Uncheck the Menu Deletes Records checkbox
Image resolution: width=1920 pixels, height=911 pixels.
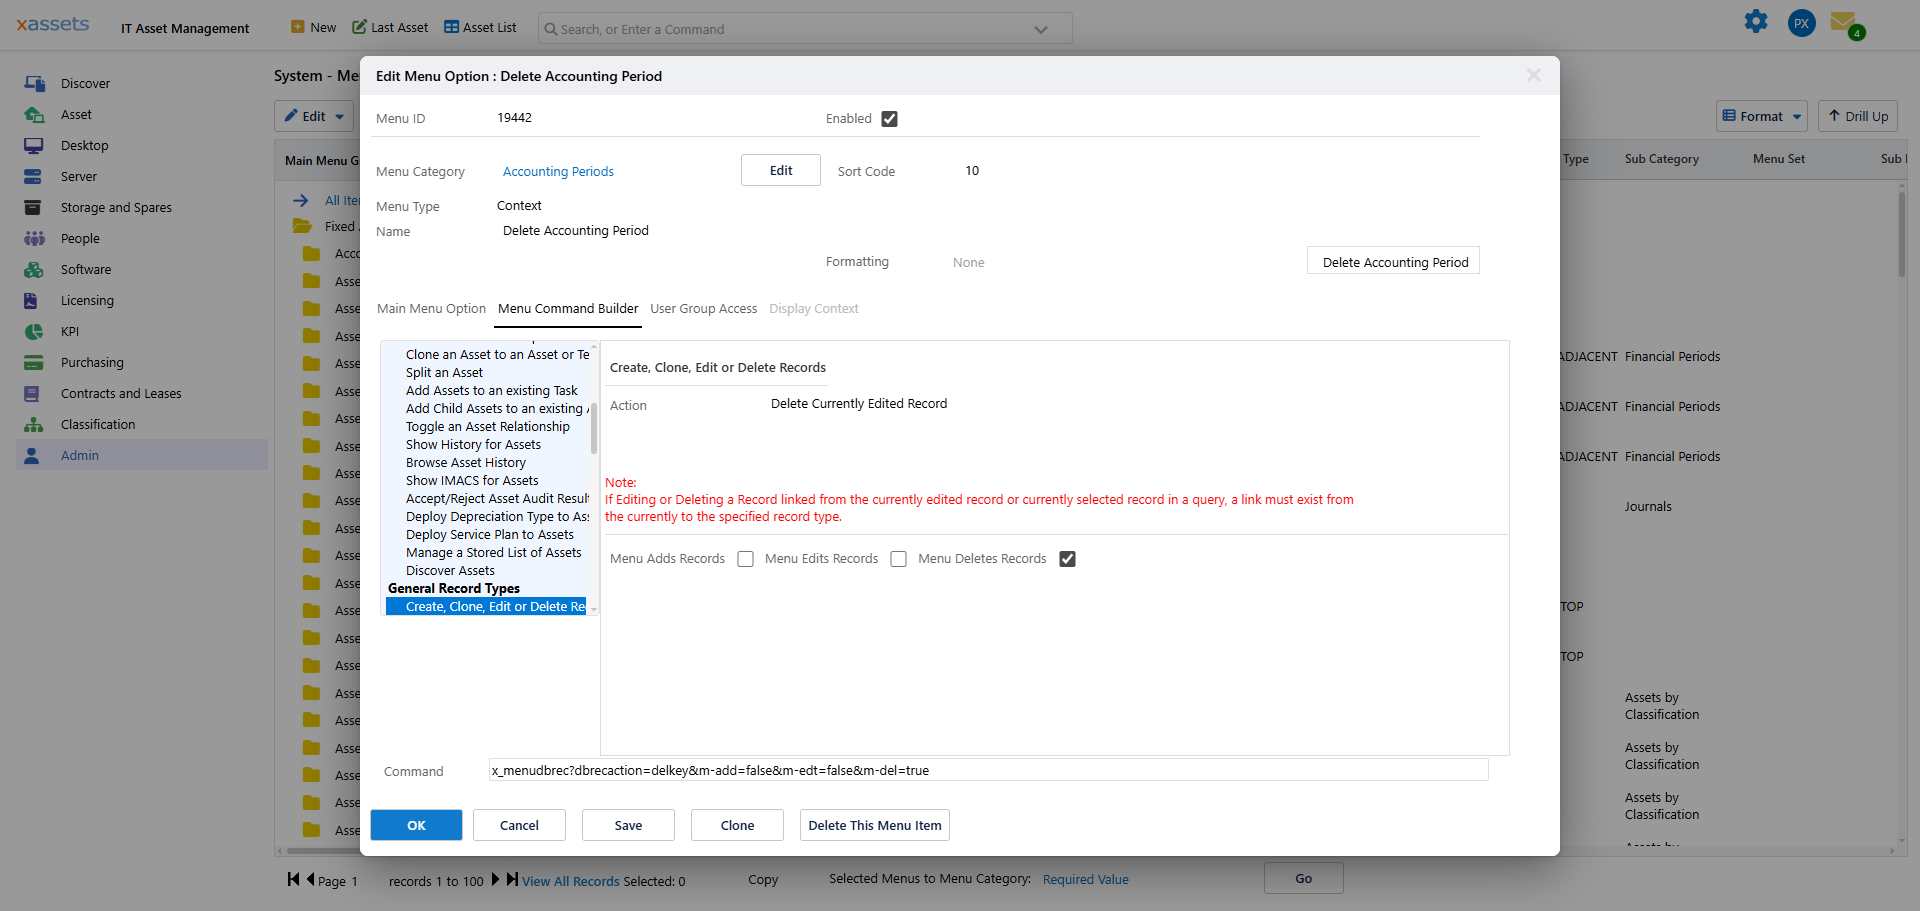point(1067,559)
